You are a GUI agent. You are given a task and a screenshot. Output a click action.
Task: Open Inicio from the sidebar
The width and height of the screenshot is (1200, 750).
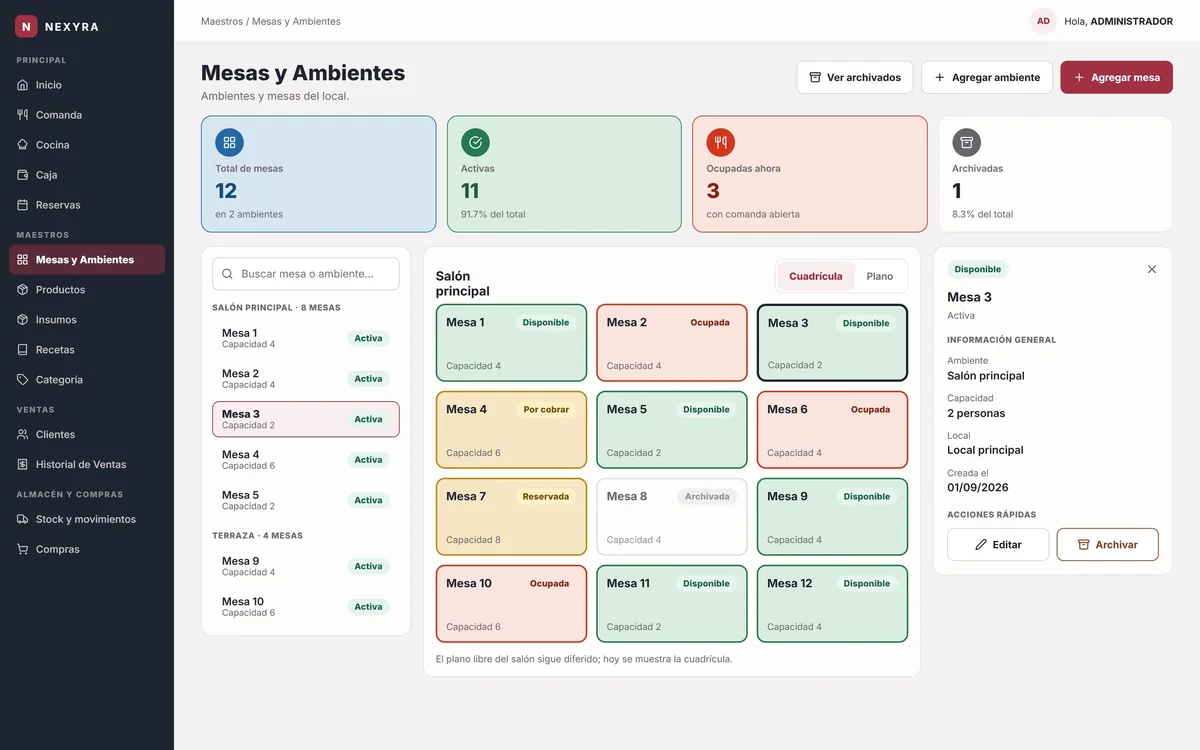[x=87, y=85]
